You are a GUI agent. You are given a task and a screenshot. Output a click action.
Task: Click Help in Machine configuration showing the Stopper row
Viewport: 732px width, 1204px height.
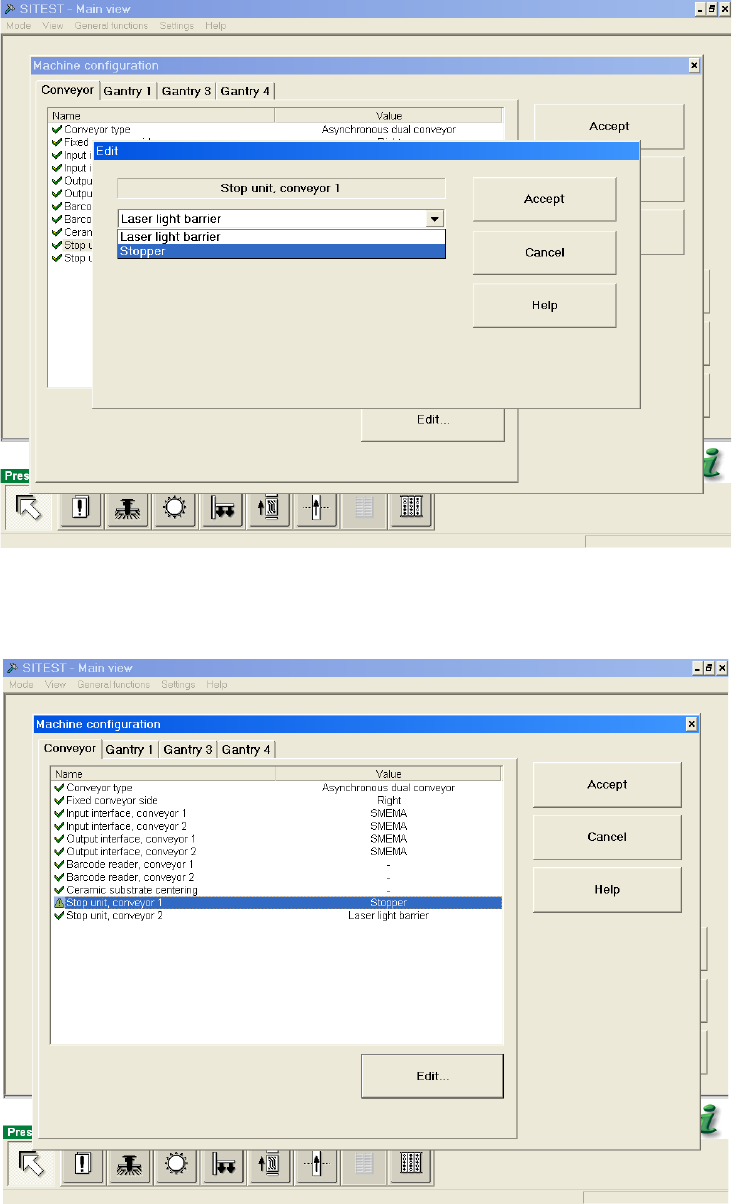(x=607, y=889)
